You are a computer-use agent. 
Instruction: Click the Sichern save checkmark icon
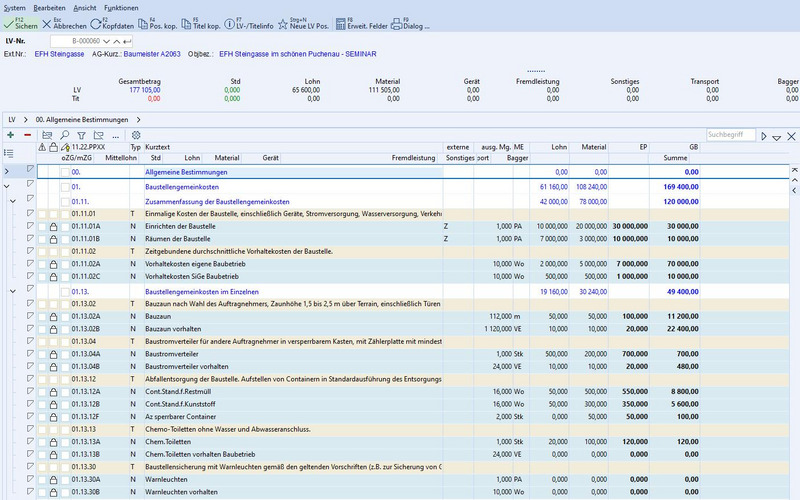9,22
